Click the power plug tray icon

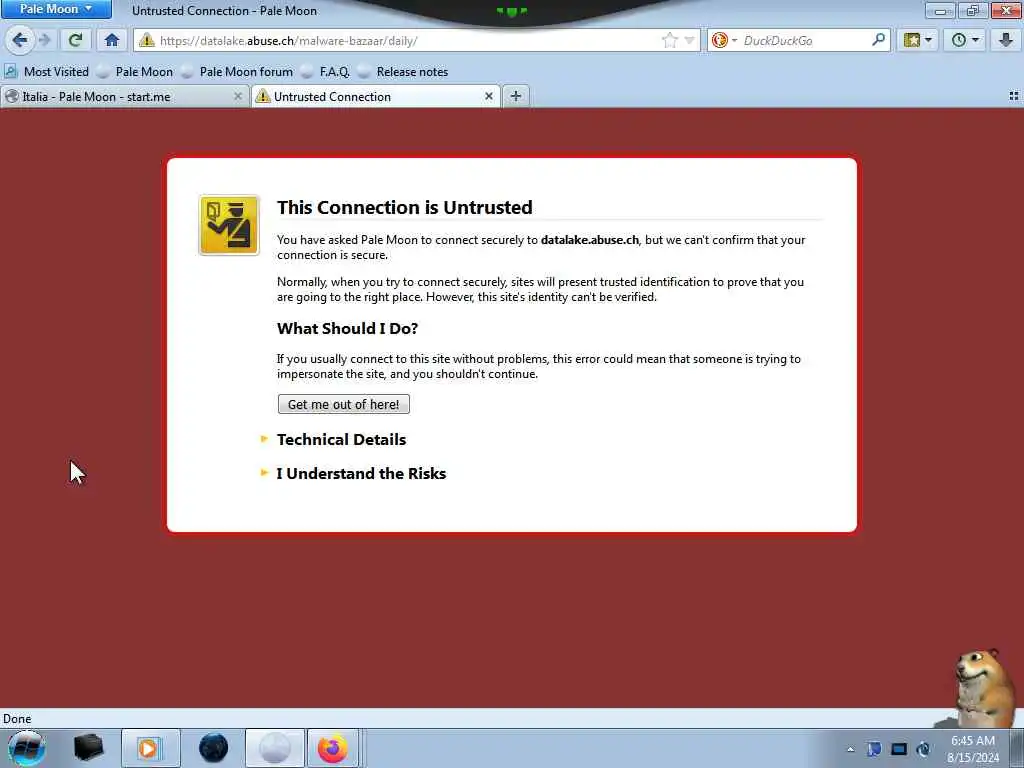(x=923, y=749)
